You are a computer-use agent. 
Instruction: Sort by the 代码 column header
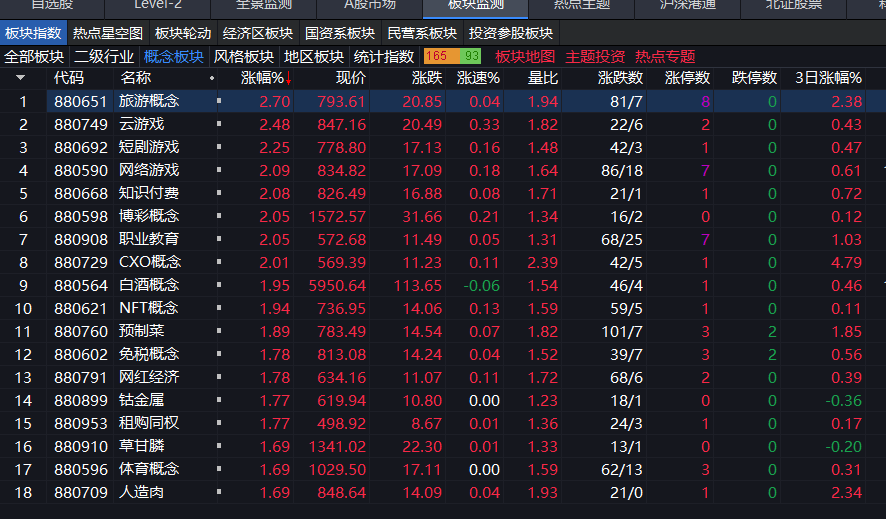69,78
